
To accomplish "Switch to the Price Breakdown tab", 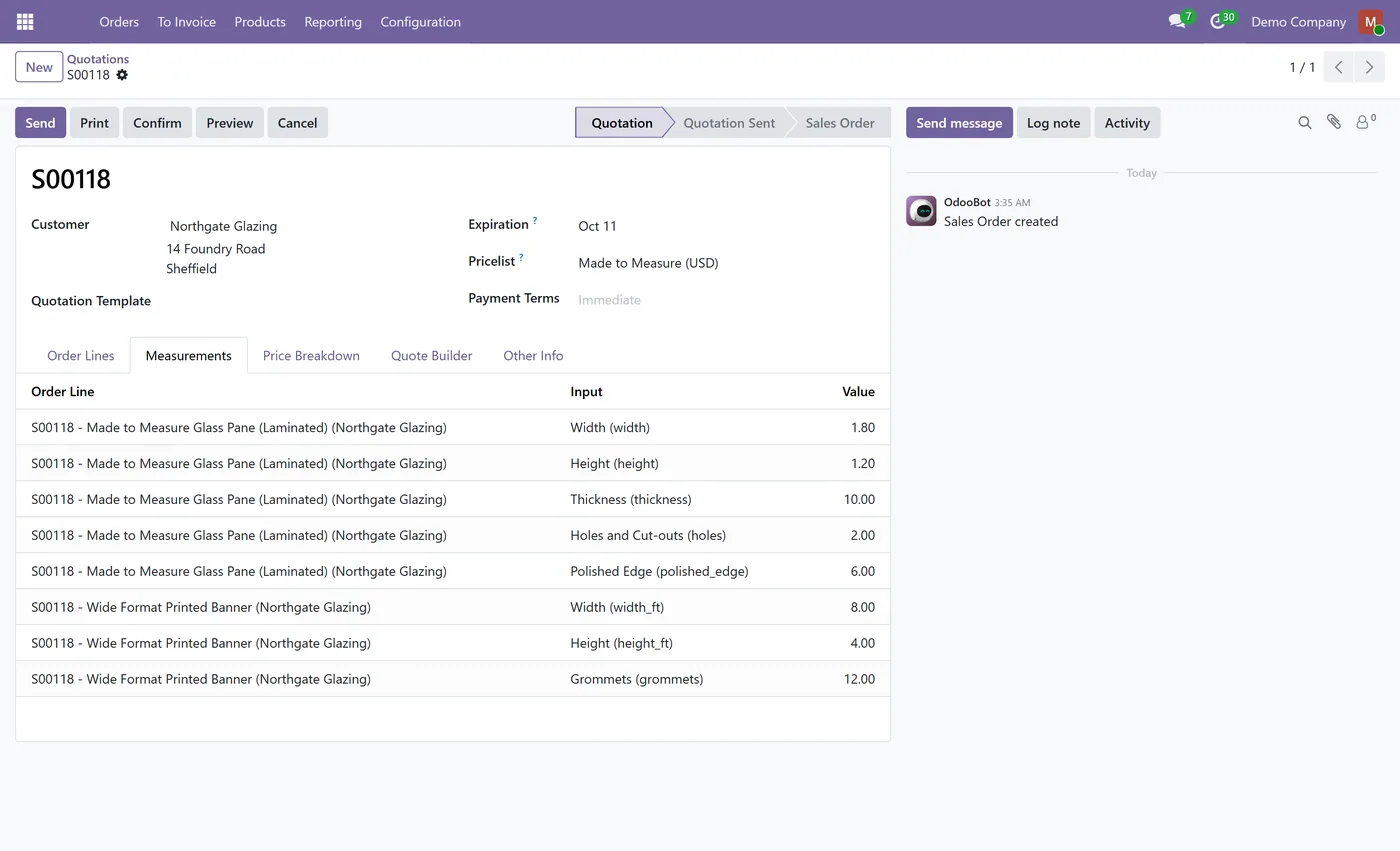I will [x=311, y=355].
